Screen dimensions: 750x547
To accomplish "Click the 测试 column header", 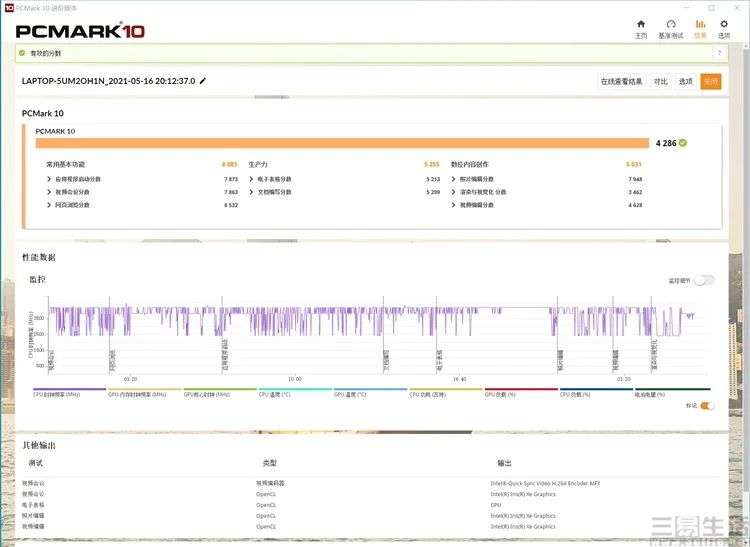I will tap(36, 463).
